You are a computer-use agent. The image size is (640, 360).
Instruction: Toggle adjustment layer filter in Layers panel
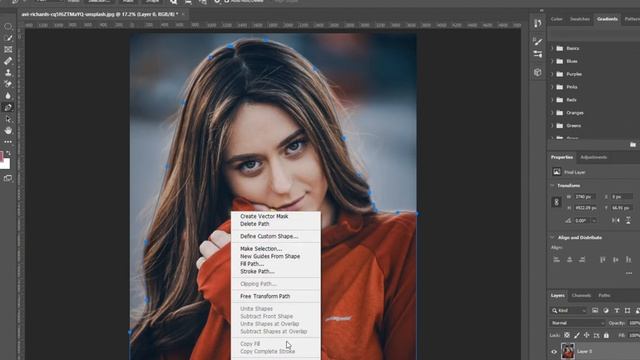[x=606, y=311]
